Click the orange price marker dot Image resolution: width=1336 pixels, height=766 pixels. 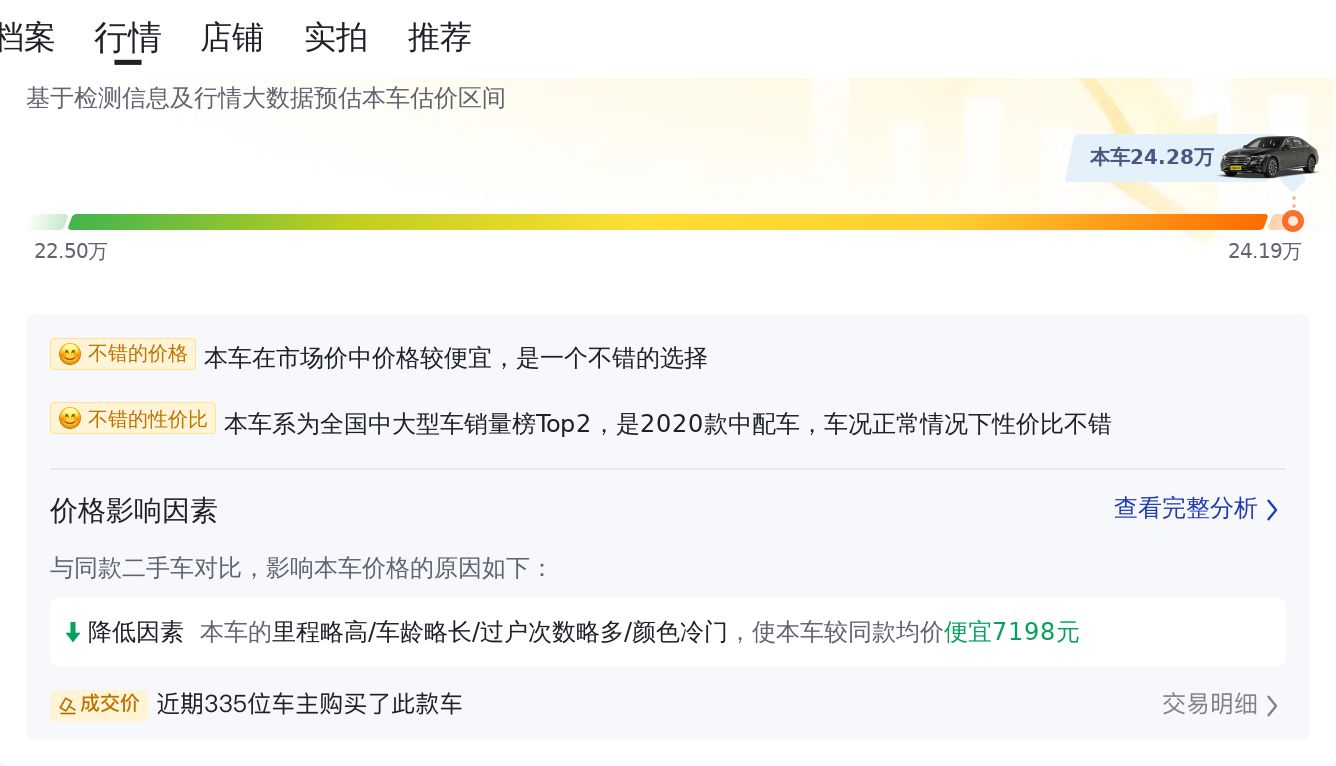tap(1293, 221)
